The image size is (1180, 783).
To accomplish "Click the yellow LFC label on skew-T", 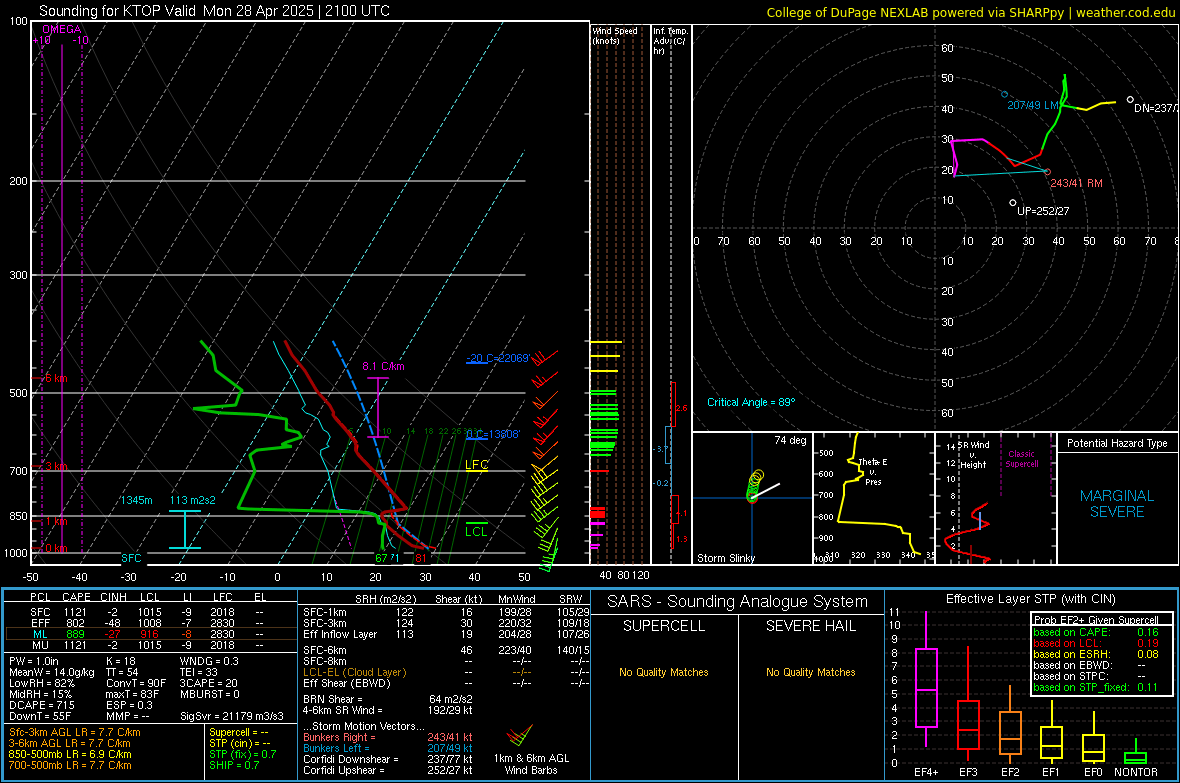I will point(476,465).
